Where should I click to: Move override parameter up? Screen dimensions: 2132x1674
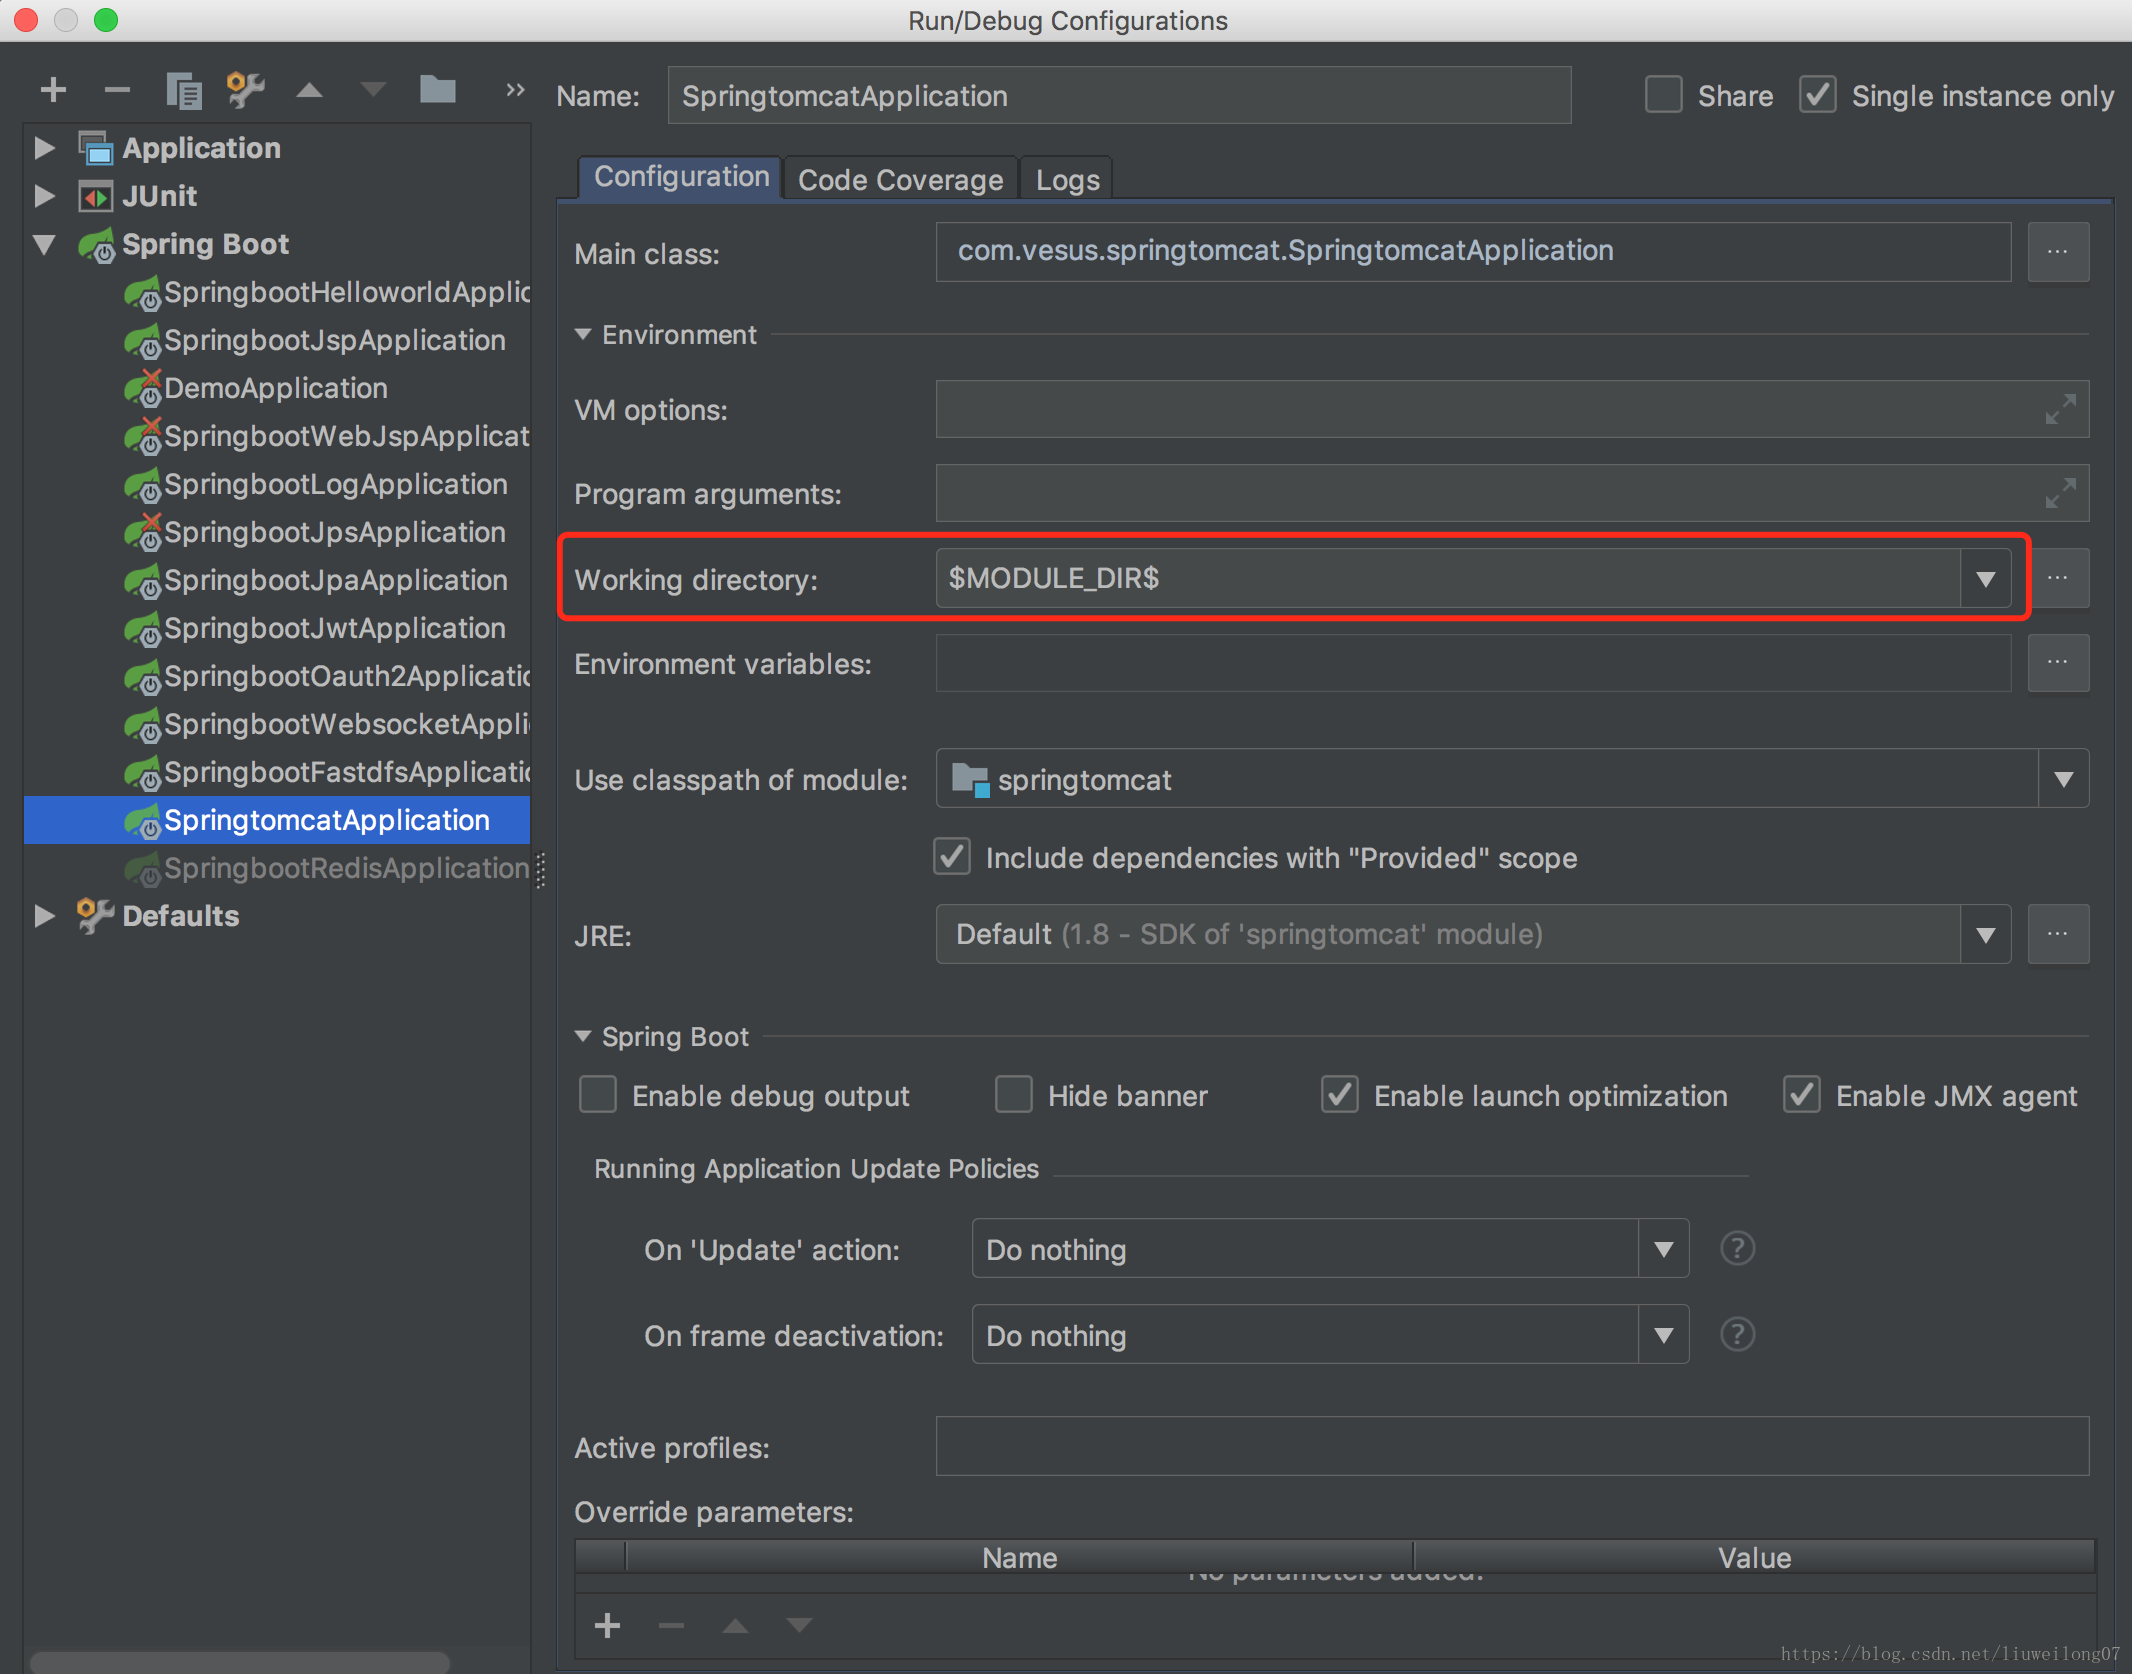tap(735, 1625)
